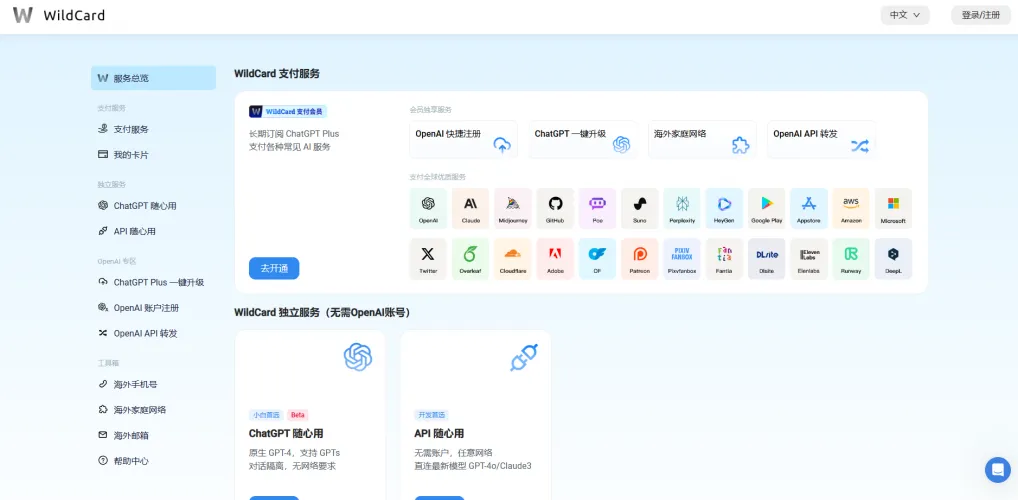Open the DeepL service icon

coord(893,258)
